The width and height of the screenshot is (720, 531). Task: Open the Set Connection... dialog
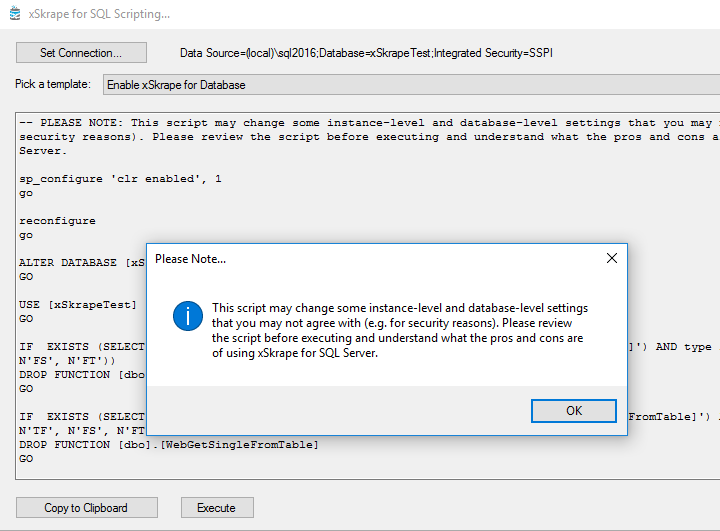click(x=81, y=53)
